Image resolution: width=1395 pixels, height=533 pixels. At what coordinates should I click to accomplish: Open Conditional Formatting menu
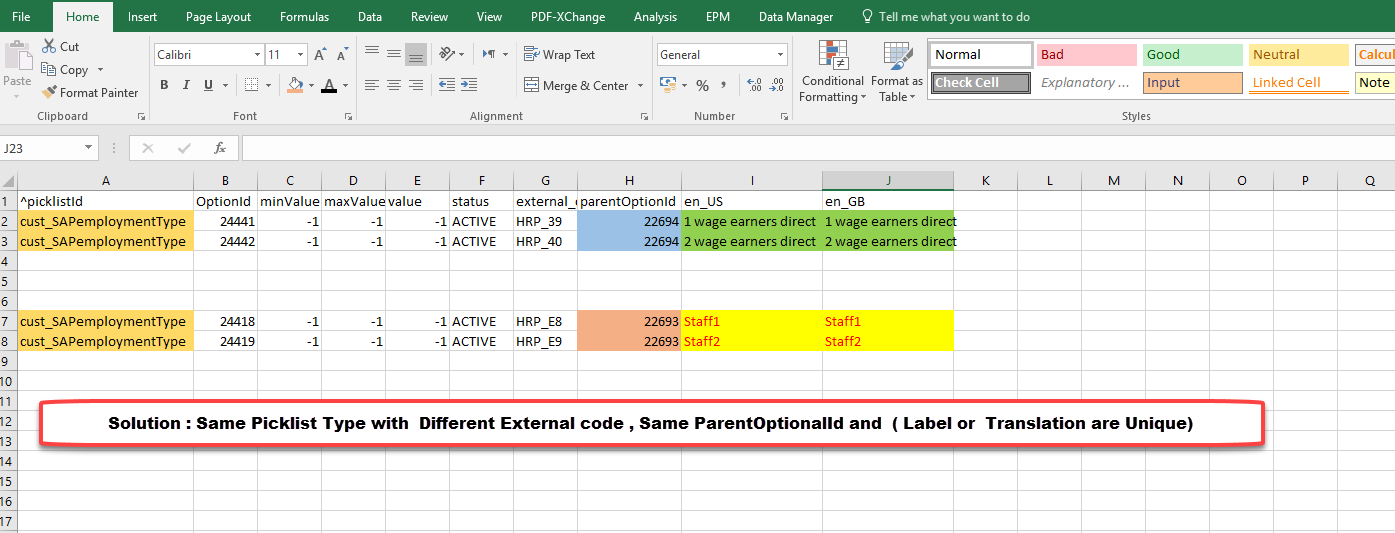point(832,72)
